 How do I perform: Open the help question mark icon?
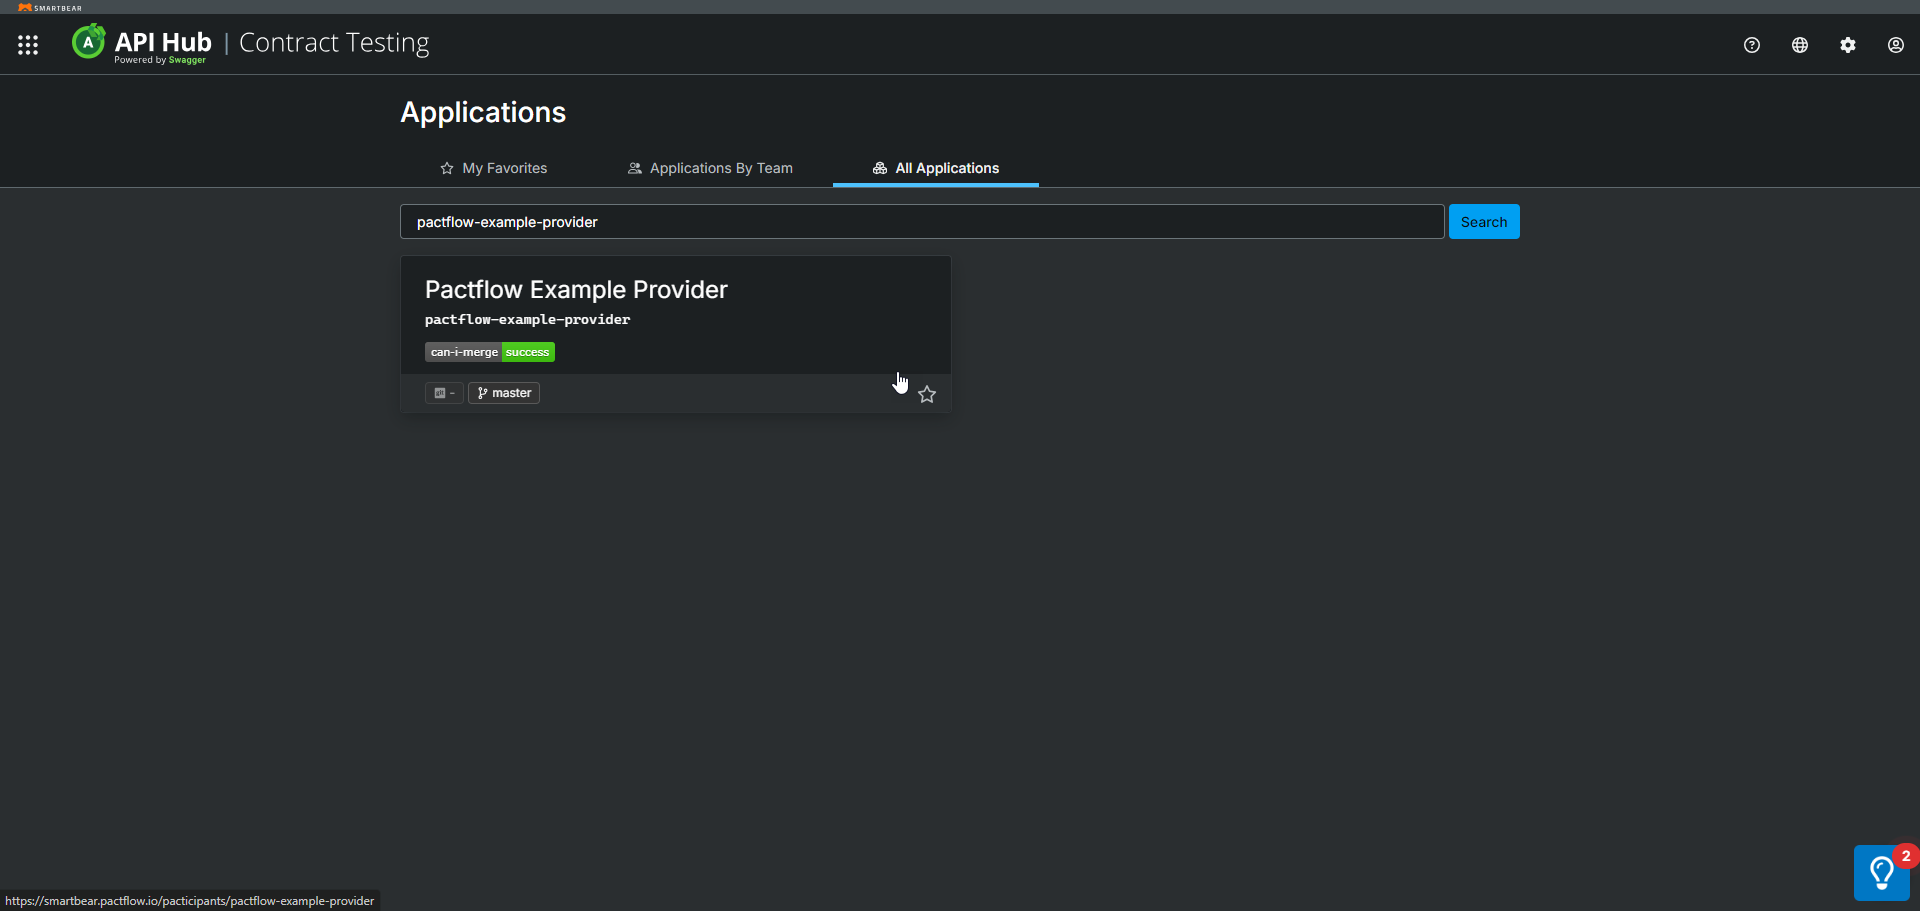[1752, 45]
